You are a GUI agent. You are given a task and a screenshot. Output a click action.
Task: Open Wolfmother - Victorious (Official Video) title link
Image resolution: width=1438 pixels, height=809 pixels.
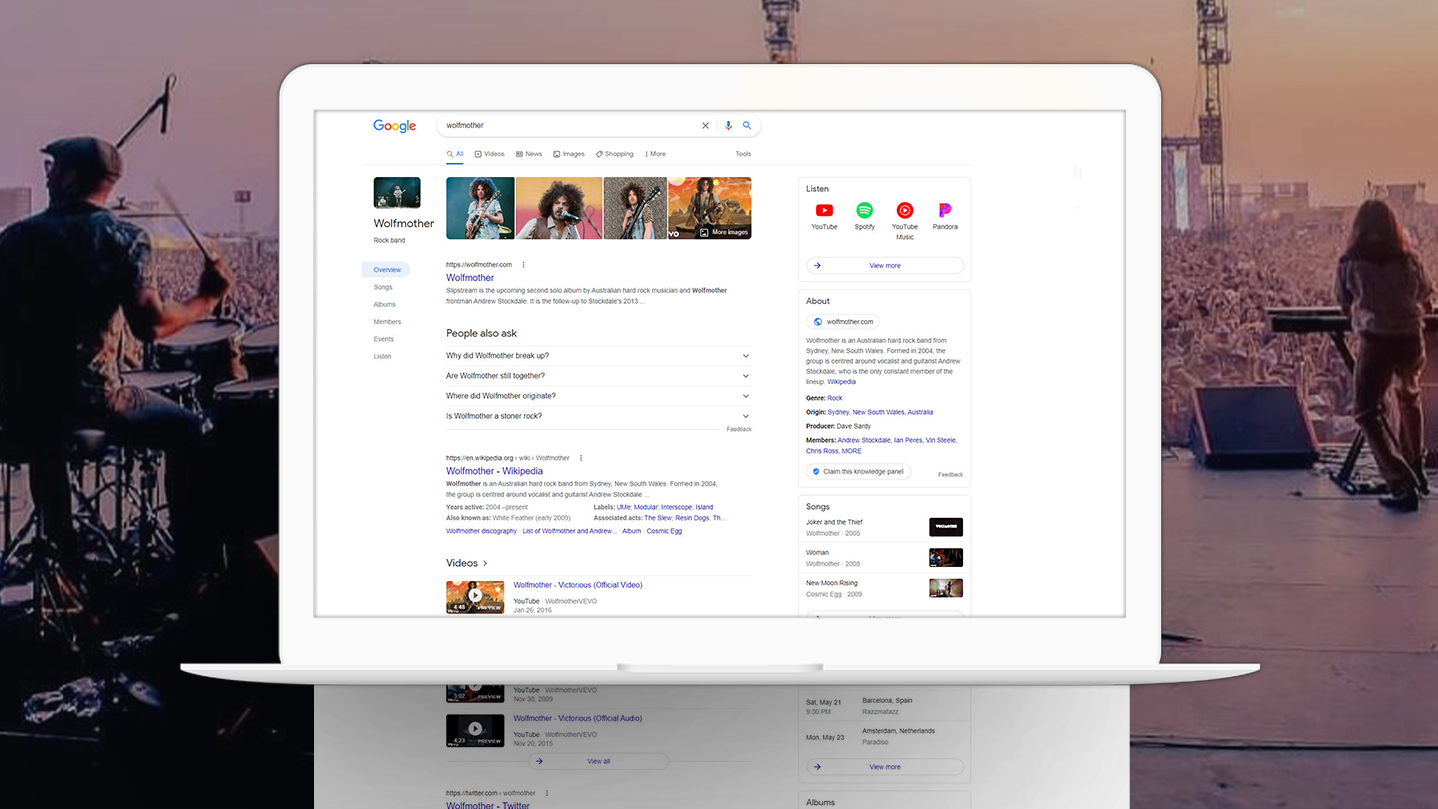(578, 585)
